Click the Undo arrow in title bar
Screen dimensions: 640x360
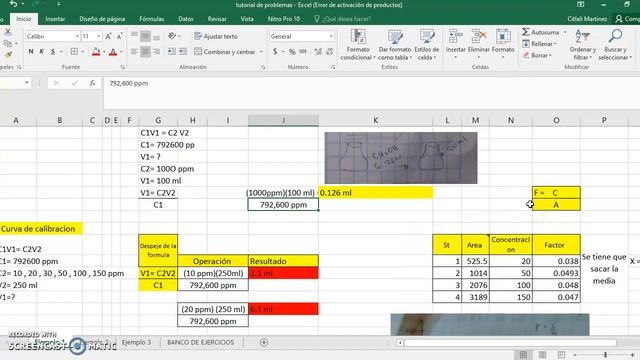click(x=13, y=4)
